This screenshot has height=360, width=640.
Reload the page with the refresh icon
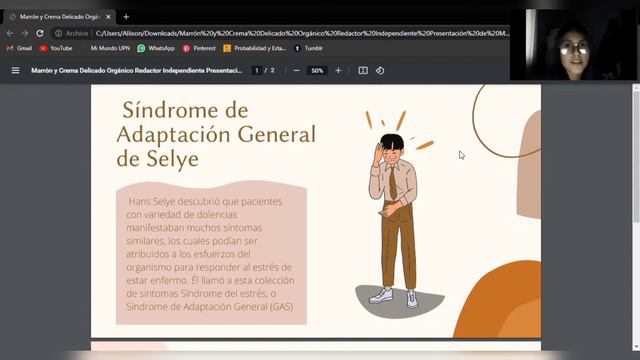click(40, 33)
